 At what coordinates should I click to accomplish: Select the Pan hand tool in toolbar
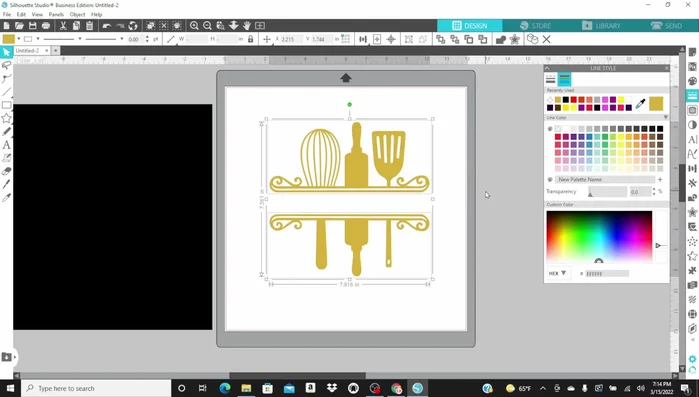[x=247, y=26]
